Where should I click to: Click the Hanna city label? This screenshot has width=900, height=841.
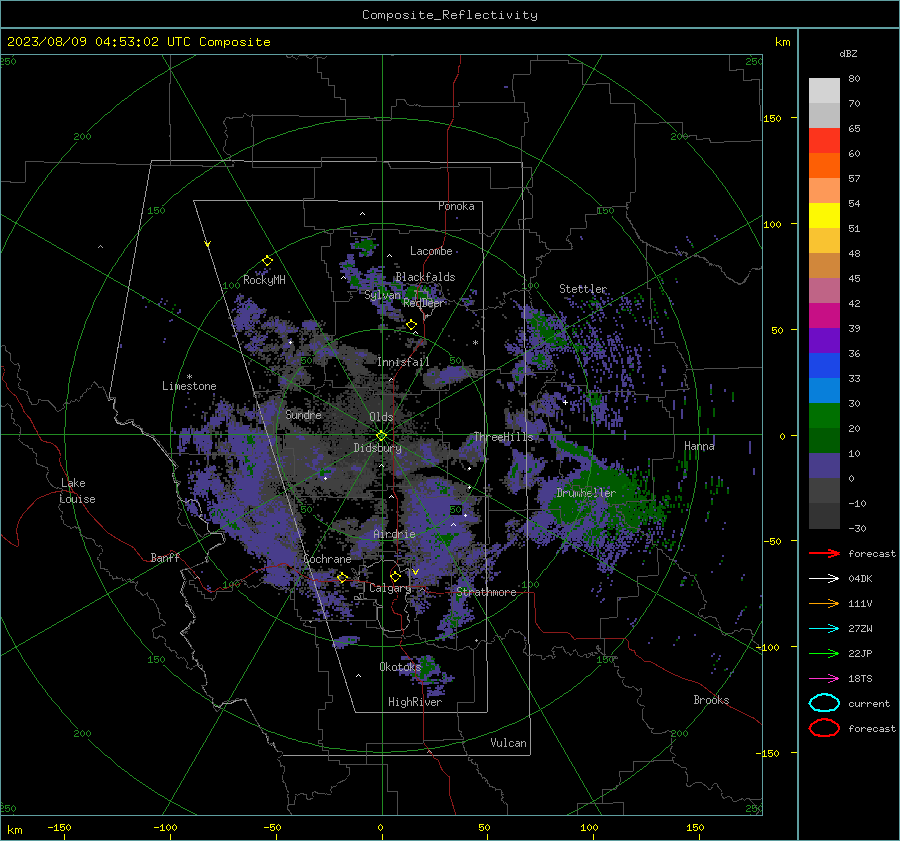click(699, 446)
